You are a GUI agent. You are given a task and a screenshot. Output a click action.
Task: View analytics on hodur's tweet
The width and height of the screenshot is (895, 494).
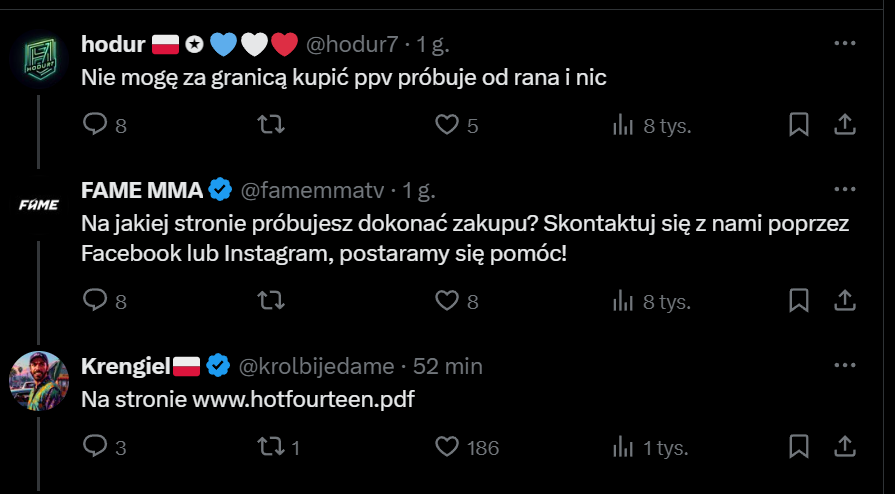click(623, 125)
